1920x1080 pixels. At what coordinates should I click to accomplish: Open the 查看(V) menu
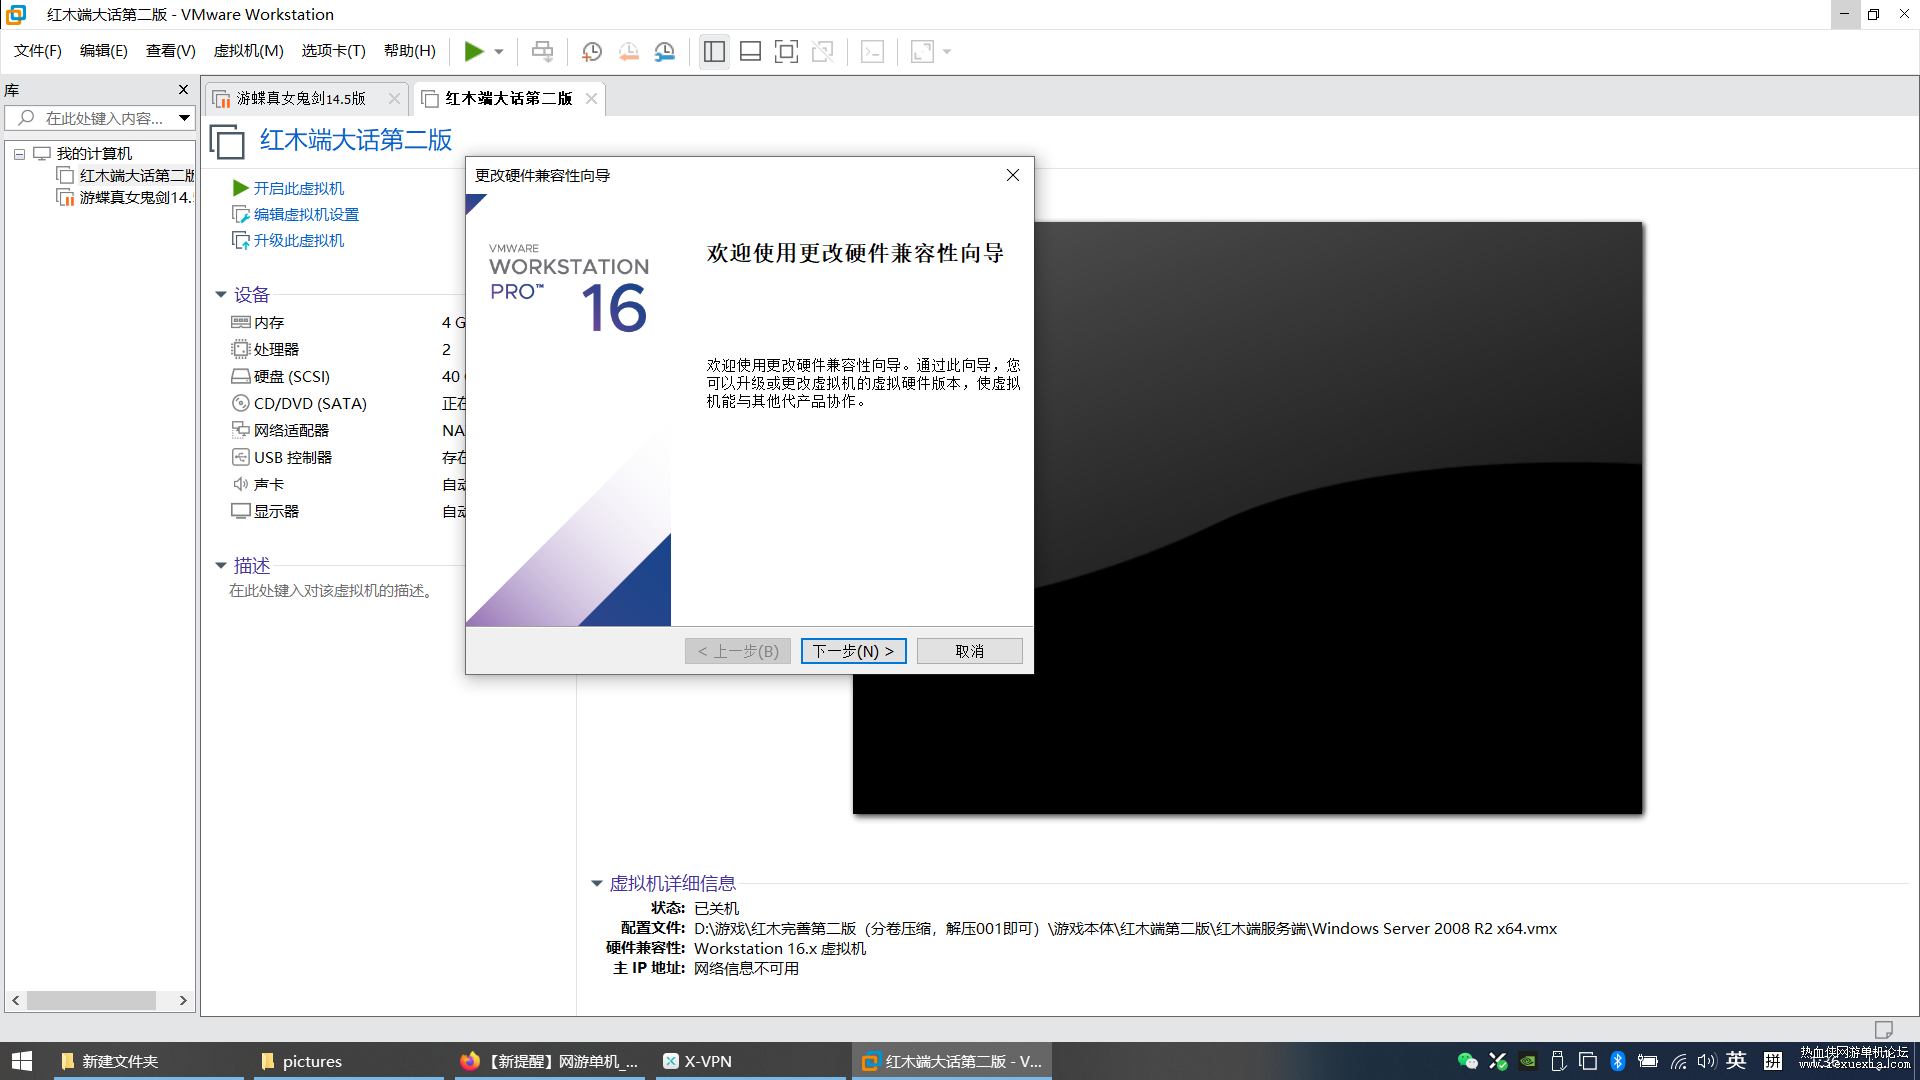click(171, 51)
